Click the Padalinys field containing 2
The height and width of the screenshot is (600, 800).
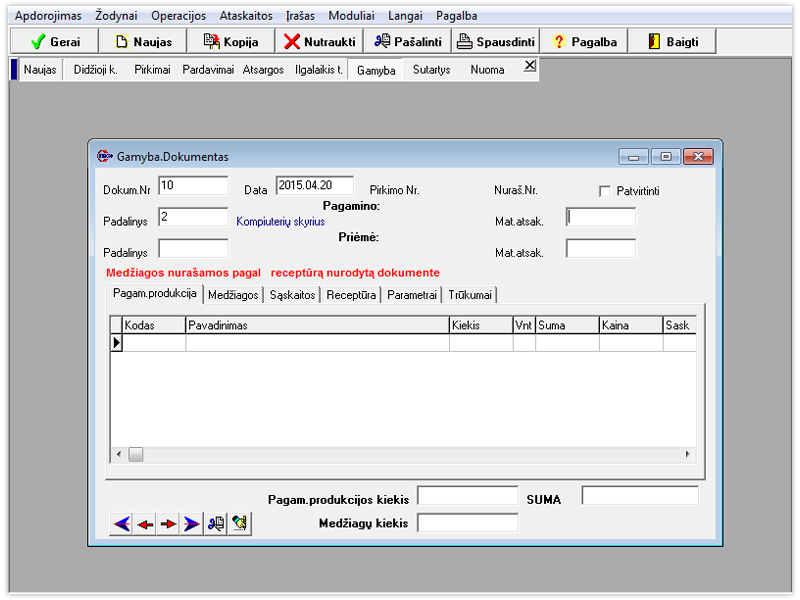193,217
